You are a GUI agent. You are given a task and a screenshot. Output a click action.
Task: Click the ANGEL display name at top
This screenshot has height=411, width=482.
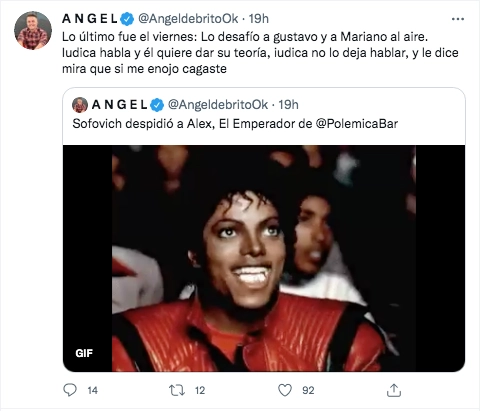tap(90, 19)
